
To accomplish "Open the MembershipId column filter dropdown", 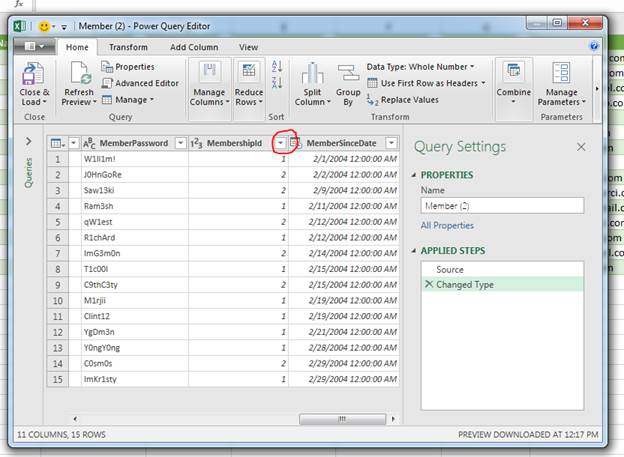I will pyautogui.click(x=281, y=143).
